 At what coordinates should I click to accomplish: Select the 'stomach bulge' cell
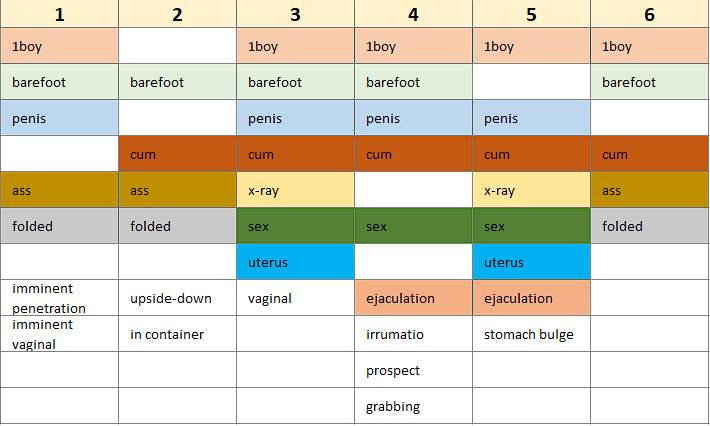(x=531, y=334)
